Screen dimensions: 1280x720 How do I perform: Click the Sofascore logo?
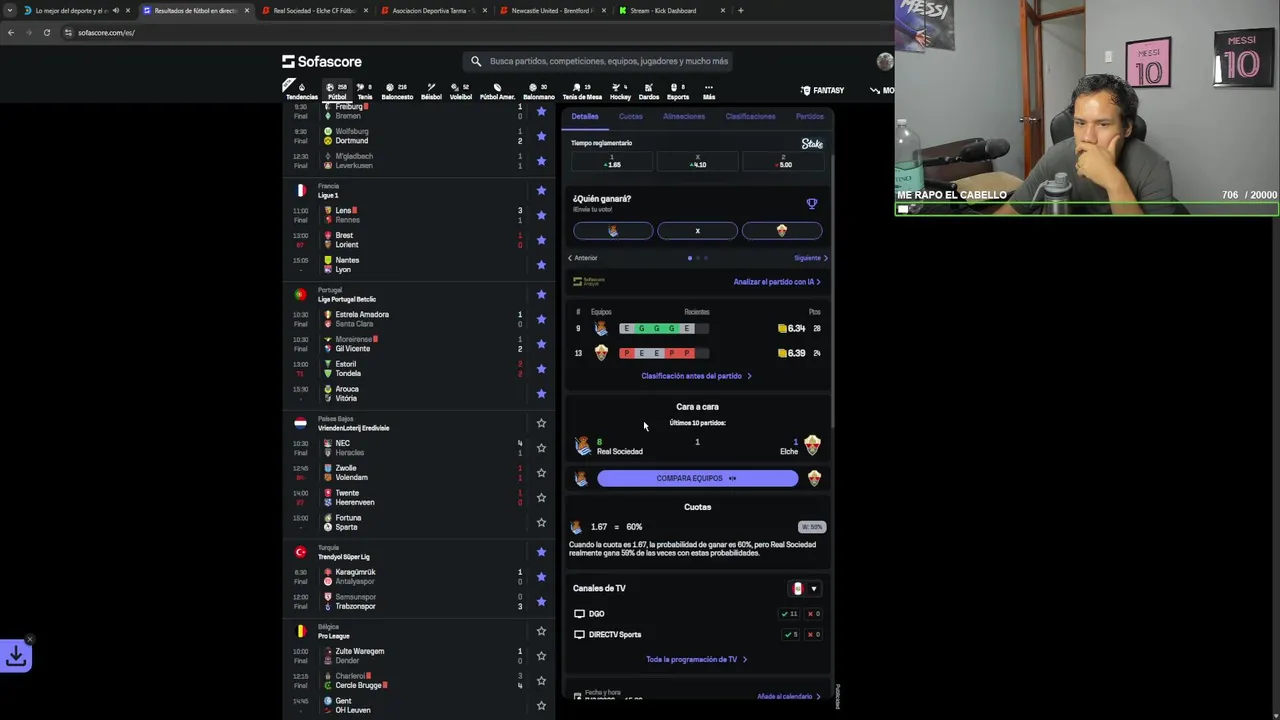click(x=322, y=61)
